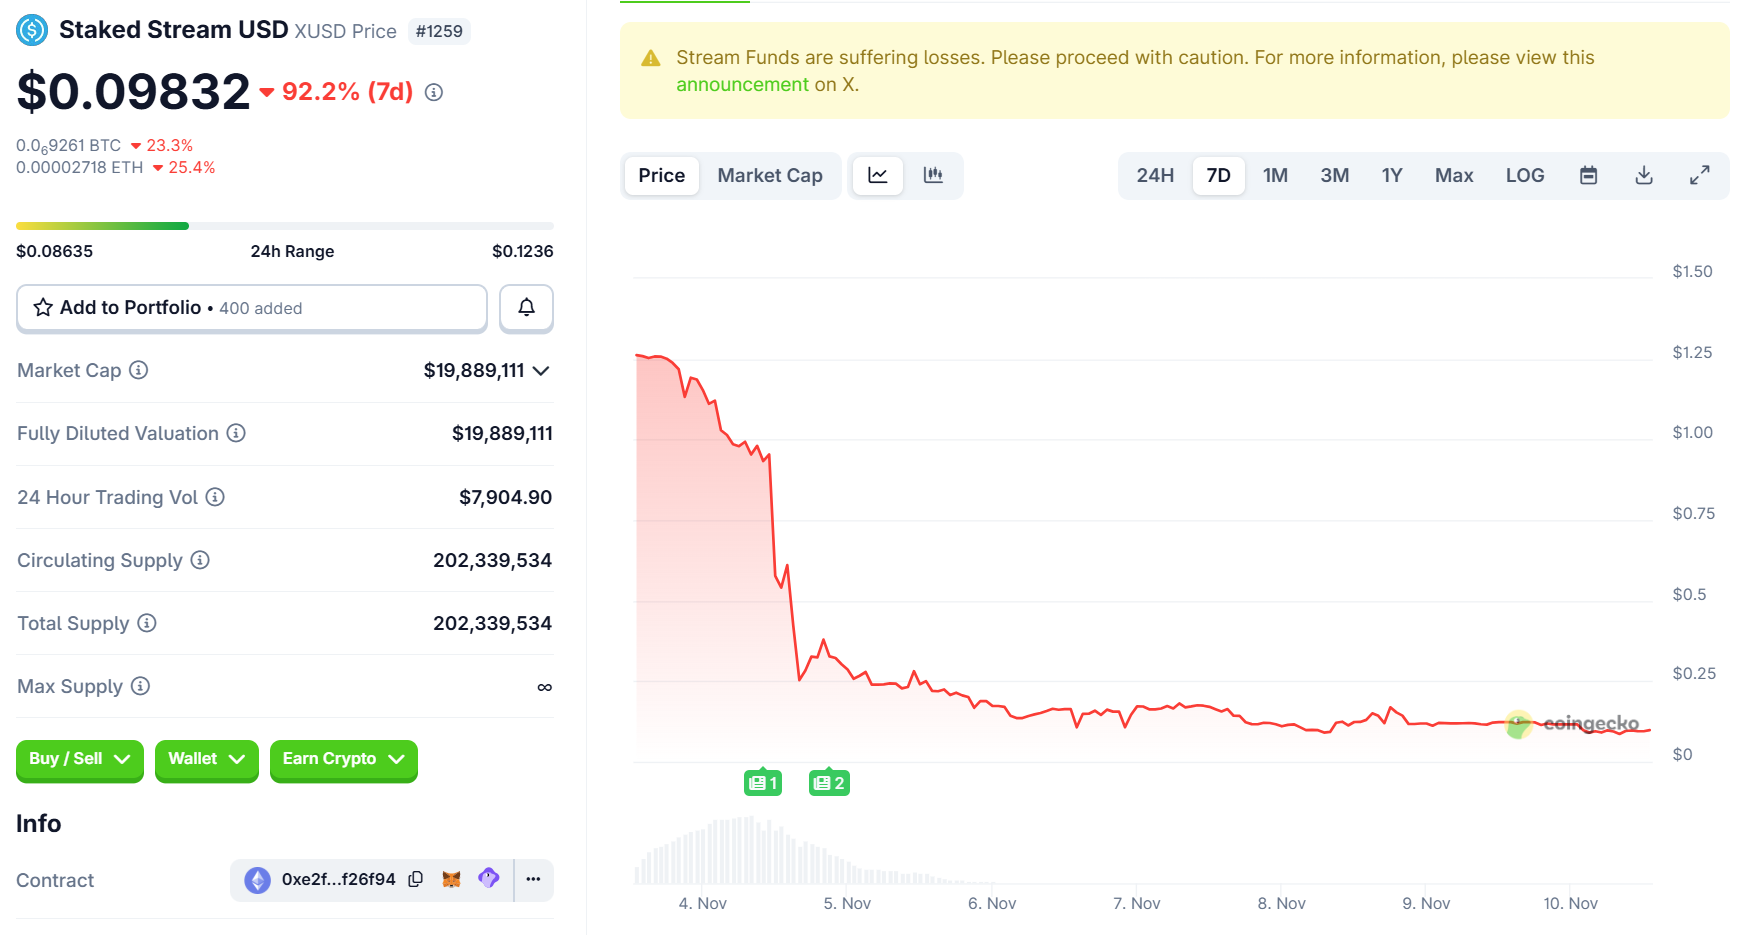Switch chart to candlestick view
Image resolution: width=1752 pixels, height=935 pixels.
[x=933, y=175]
